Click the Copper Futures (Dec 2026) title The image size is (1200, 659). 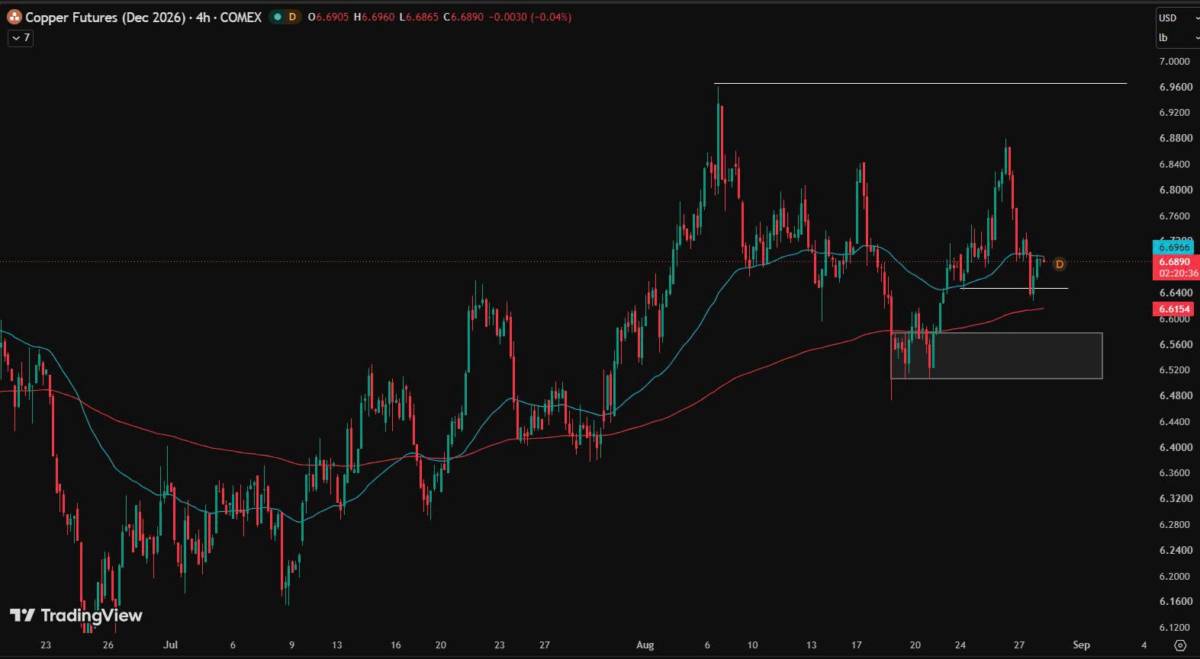(x=106, y=17)
